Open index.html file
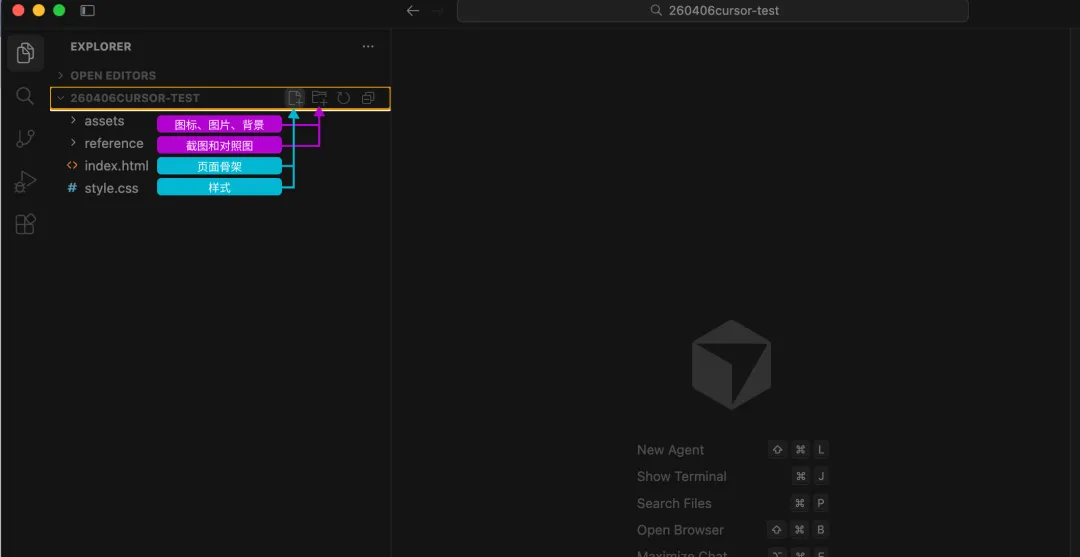 point(116,166)
